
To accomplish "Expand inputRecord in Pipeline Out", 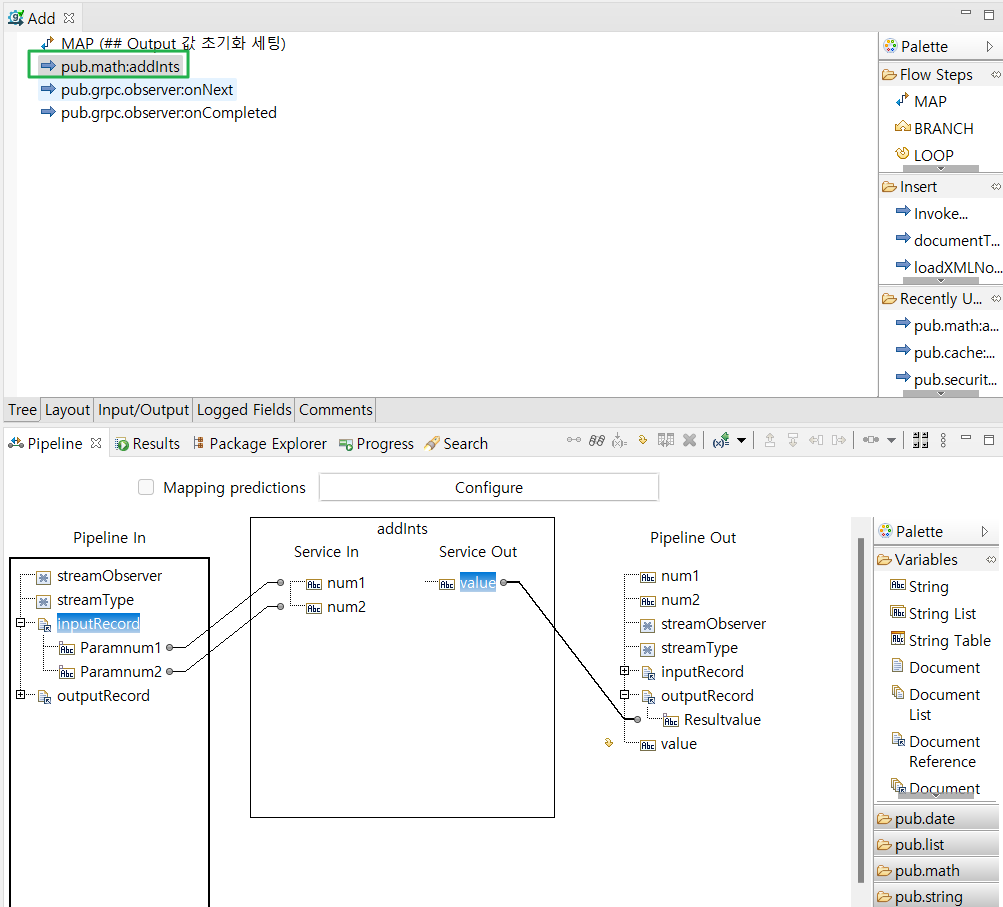I will tap(625, 671).
